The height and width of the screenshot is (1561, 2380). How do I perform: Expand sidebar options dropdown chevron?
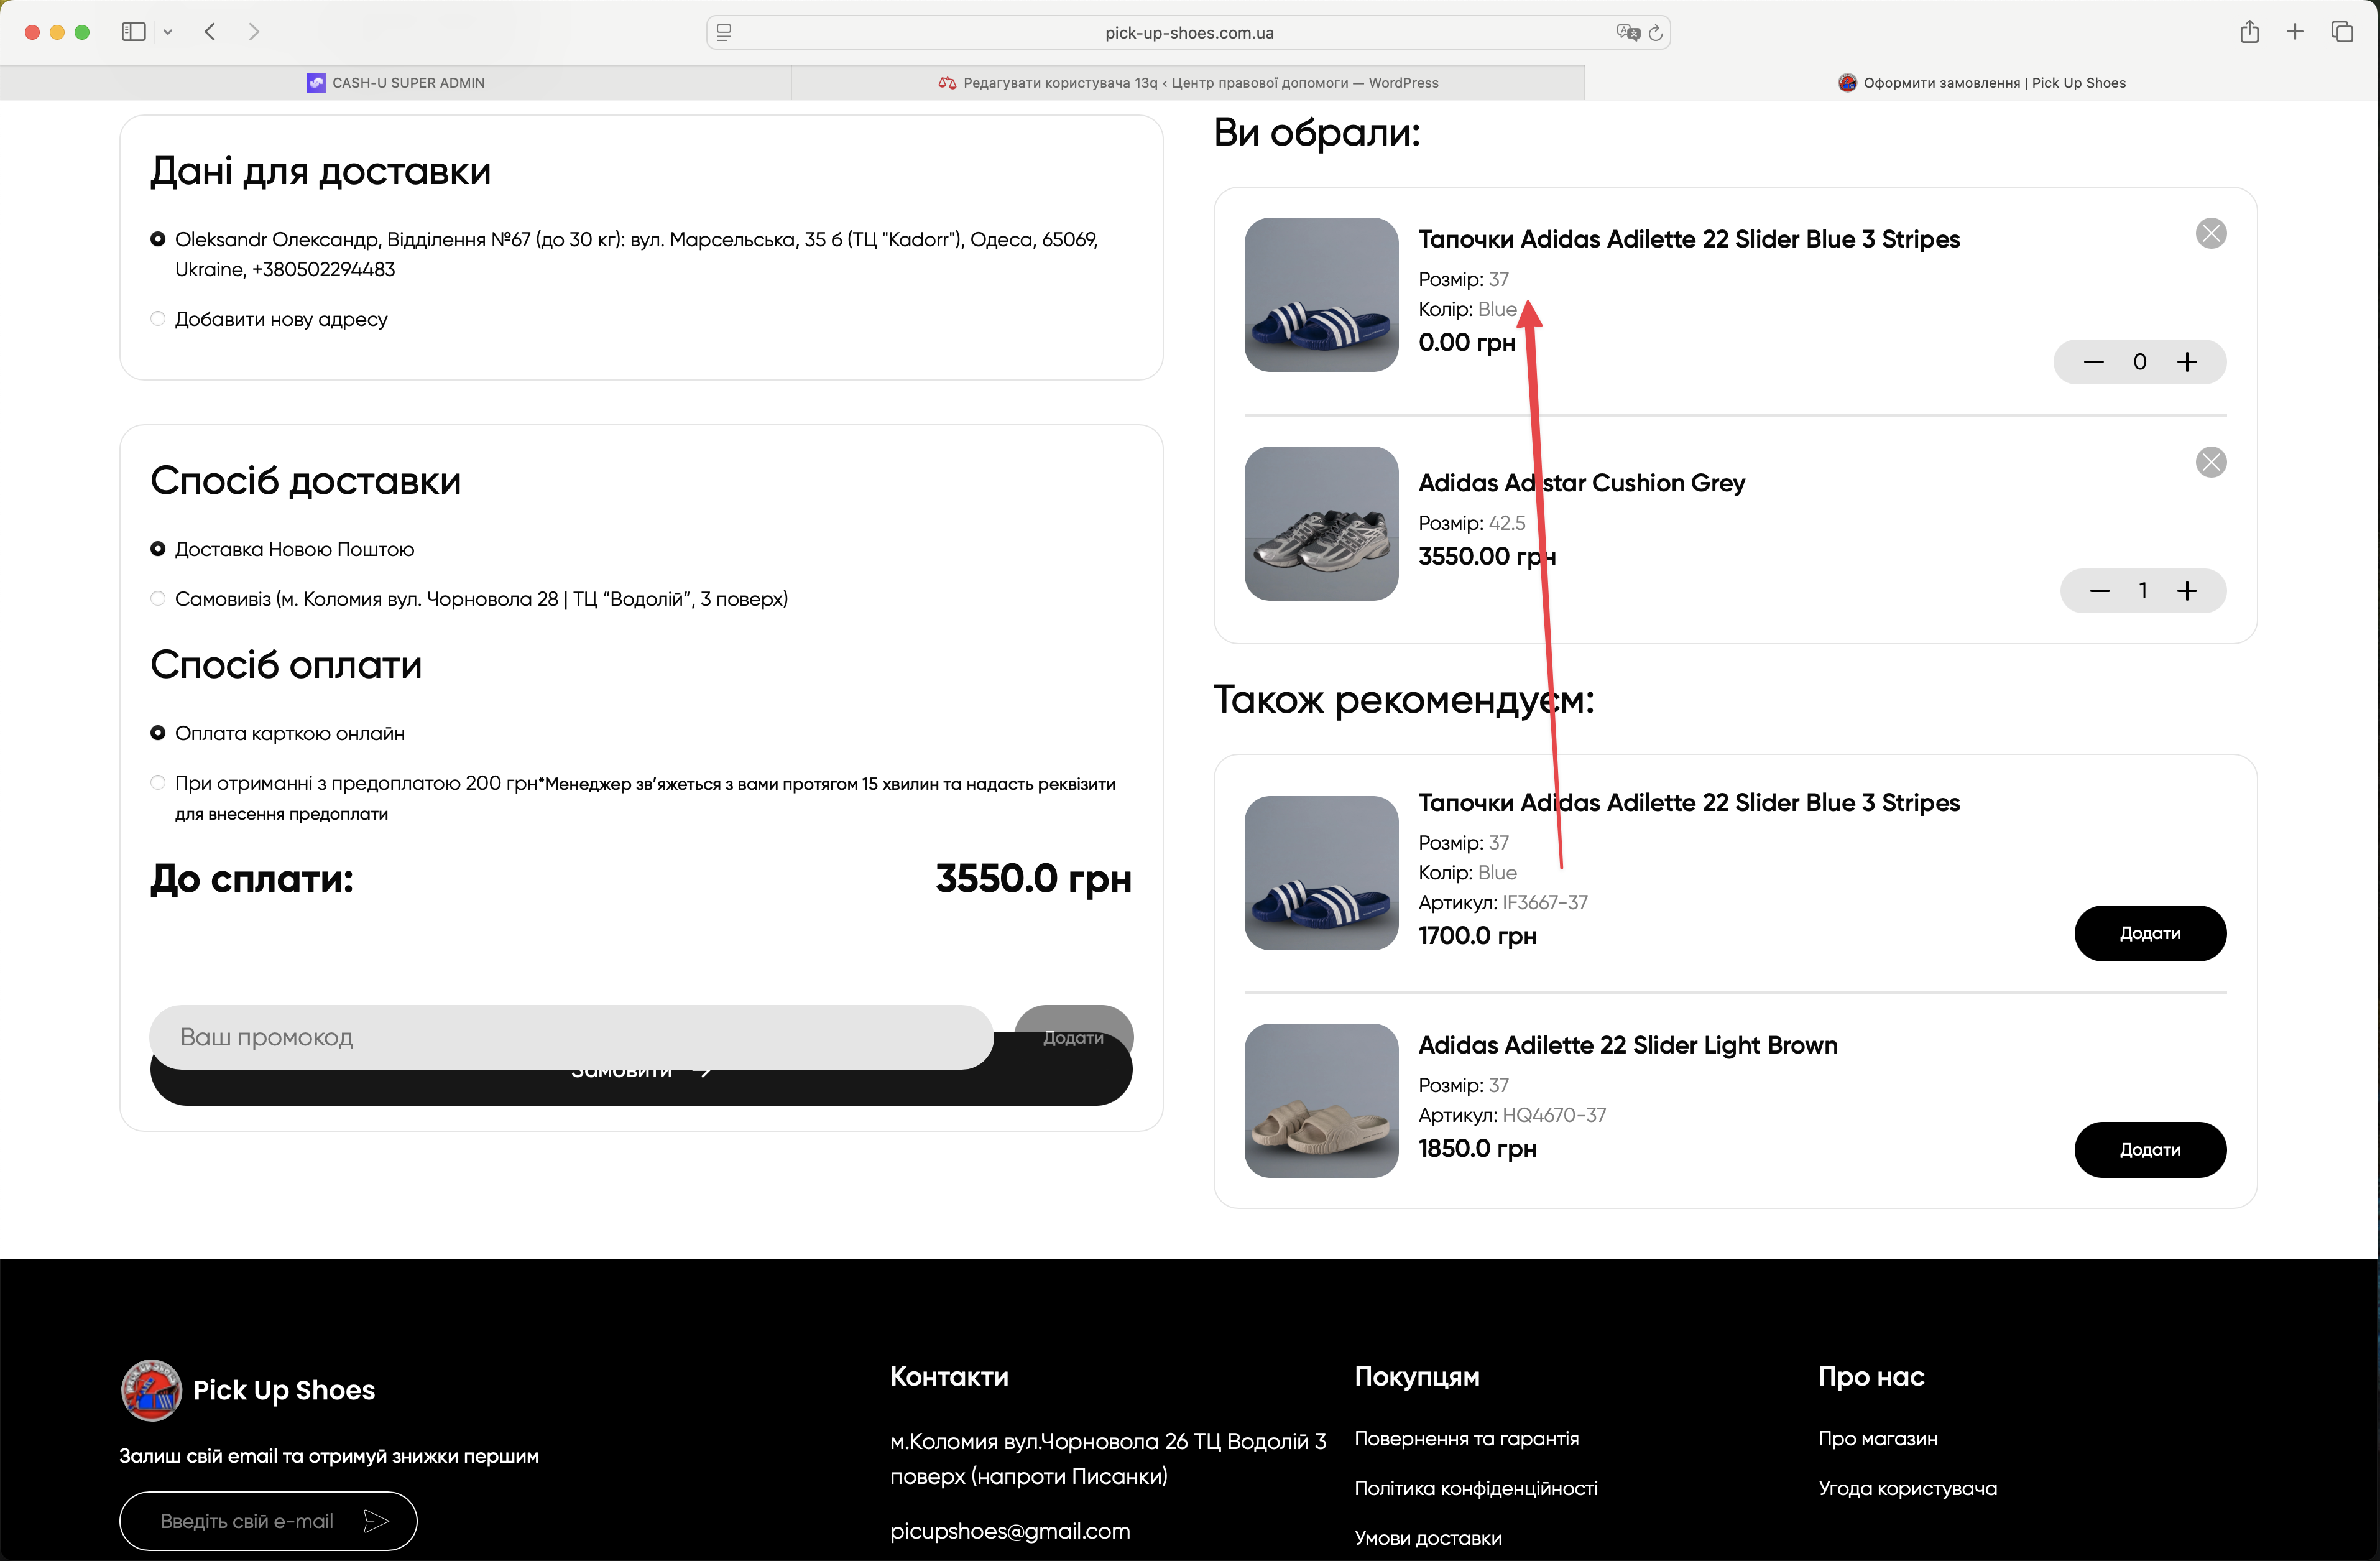pyautogui.click(x=168, y=32)
